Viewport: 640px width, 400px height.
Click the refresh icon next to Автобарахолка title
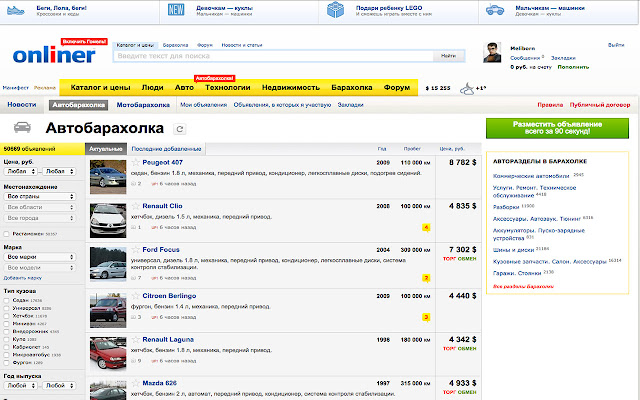coord(180,129)
